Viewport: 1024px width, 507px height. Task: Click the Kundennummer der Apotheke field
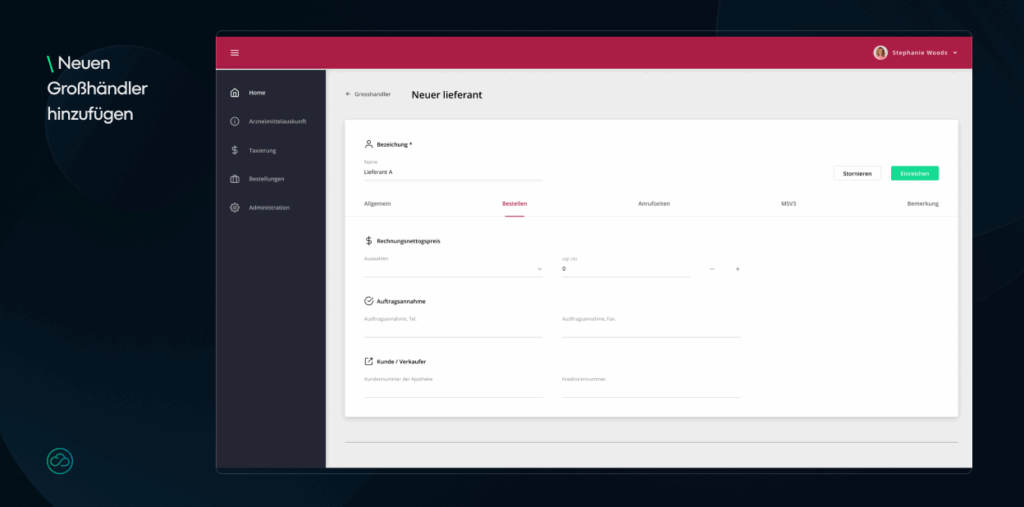tap(453, 389)
